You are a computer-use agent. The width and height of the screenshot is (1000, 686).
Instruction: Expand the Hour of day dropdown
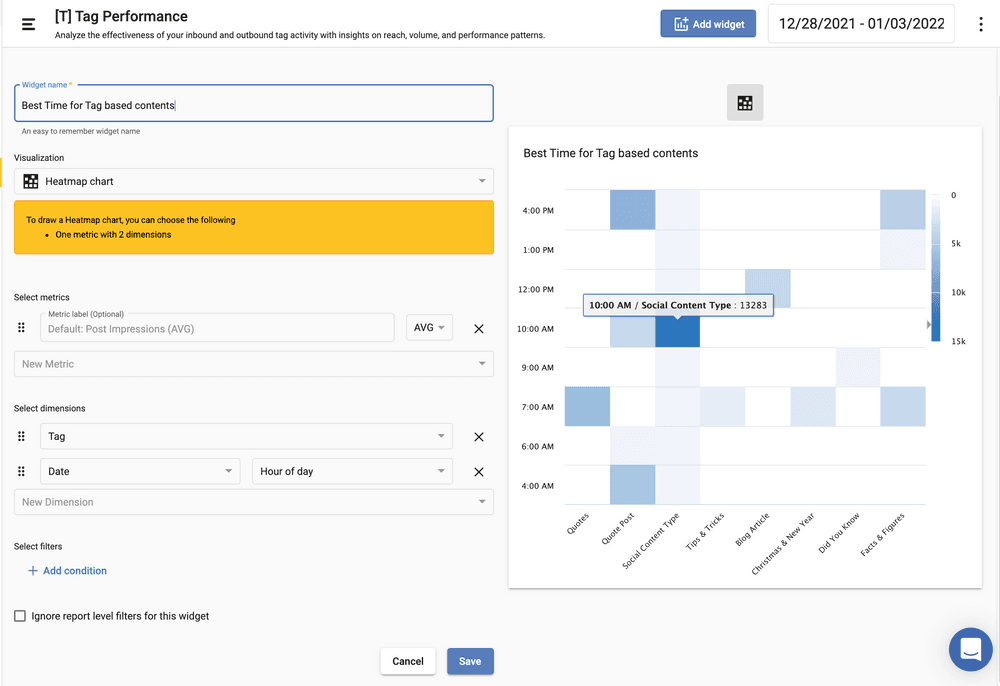point(351,472)
